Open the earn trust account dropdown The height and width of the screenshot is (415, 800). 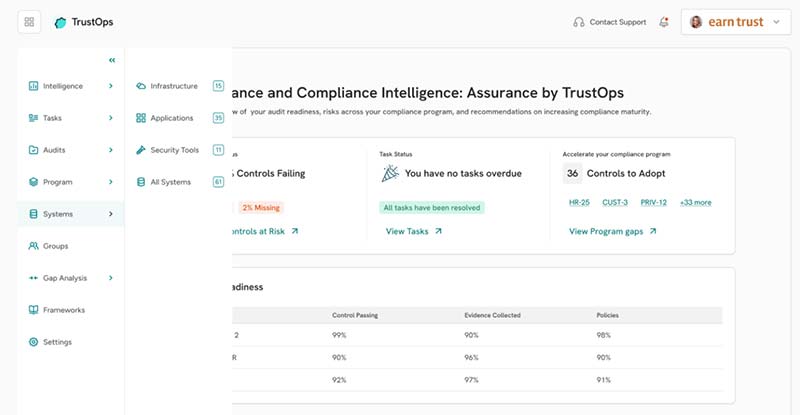[x=736, y=22]
